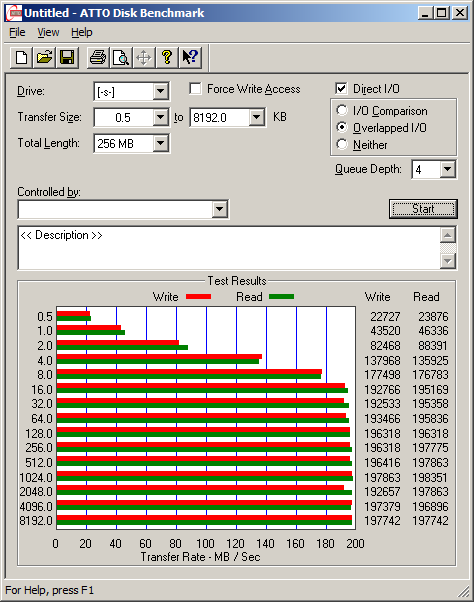This screenshot has width=474, height=602.
Task: Click the red Write legend swatch
Action: point(198,296)
